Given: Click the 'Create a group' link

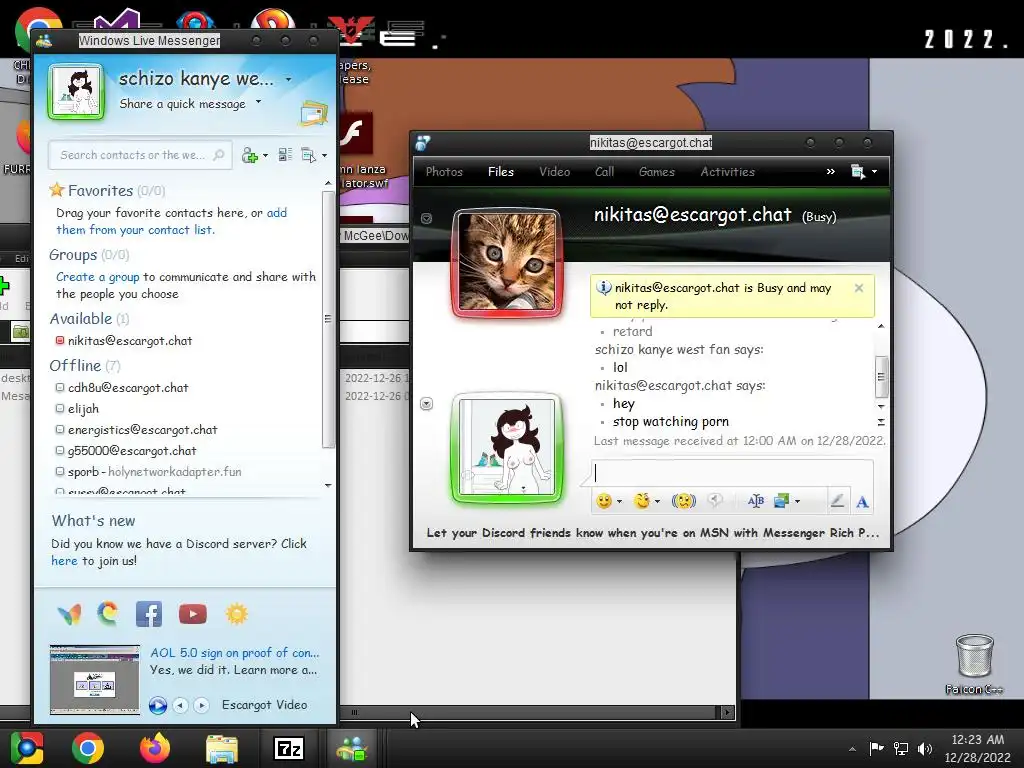Looking at the screenshot, I should pyautogui.click(x=97, y=277).
